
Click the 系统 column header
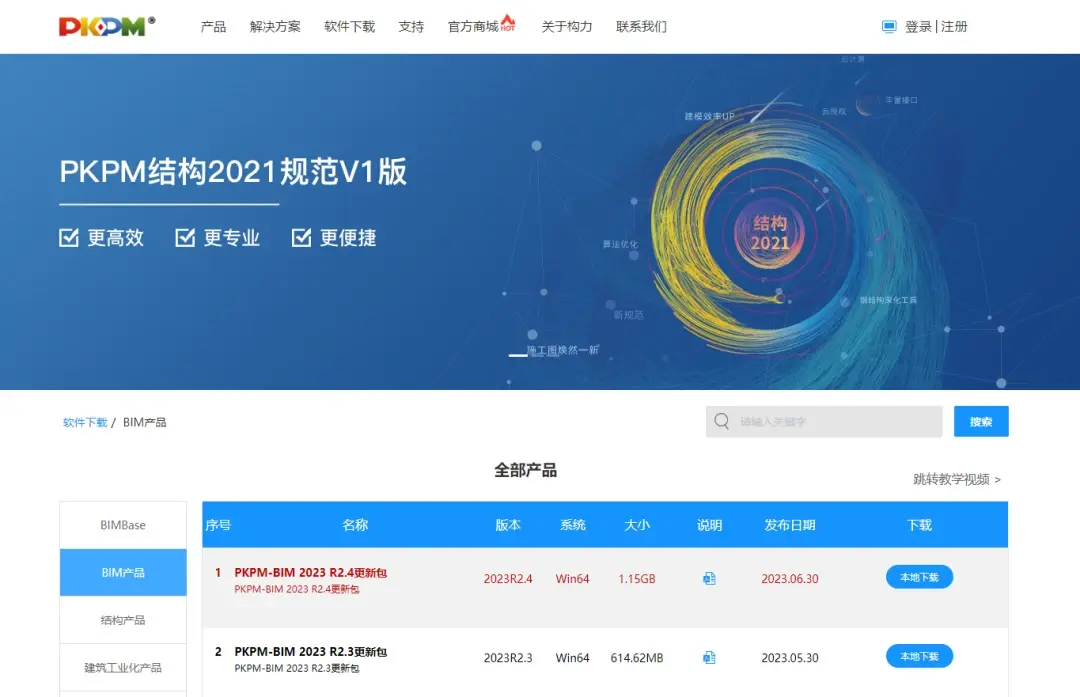[x=573, y=525]
